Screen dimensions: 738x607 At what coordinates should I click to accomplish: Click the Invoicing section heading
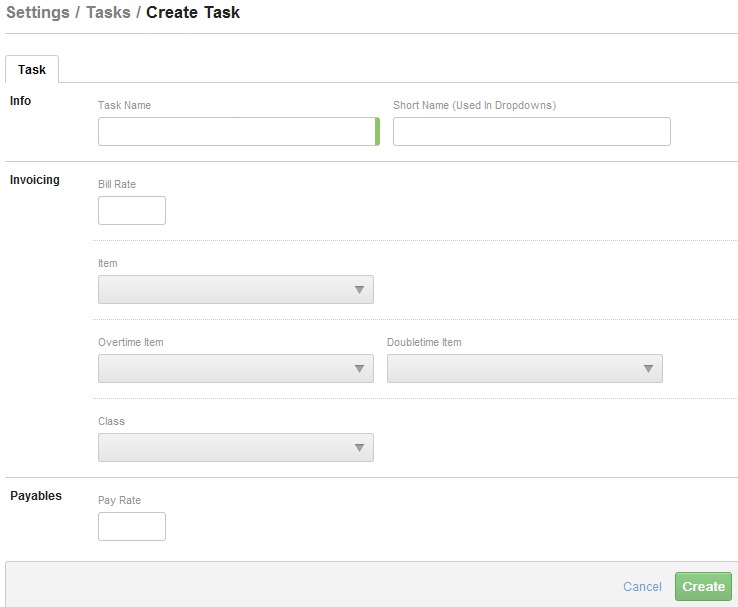coord(35,180)
